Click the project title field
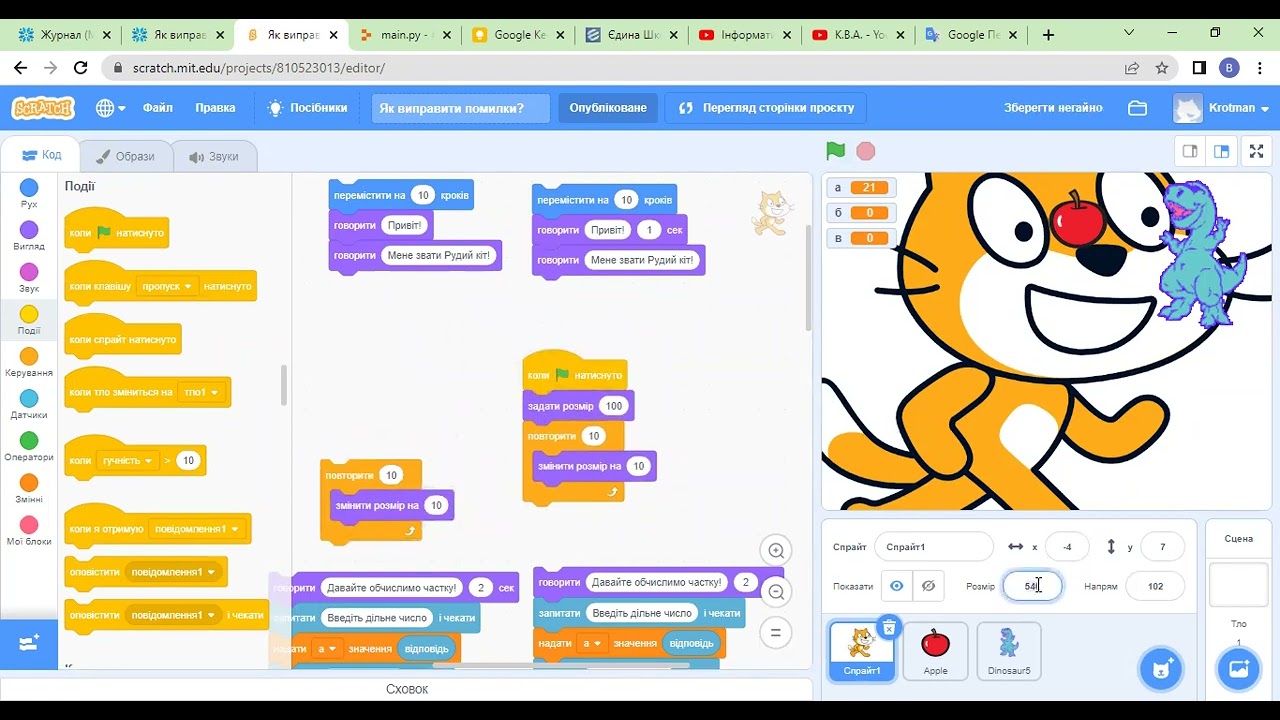1280x720 pixels. (461, 108)
